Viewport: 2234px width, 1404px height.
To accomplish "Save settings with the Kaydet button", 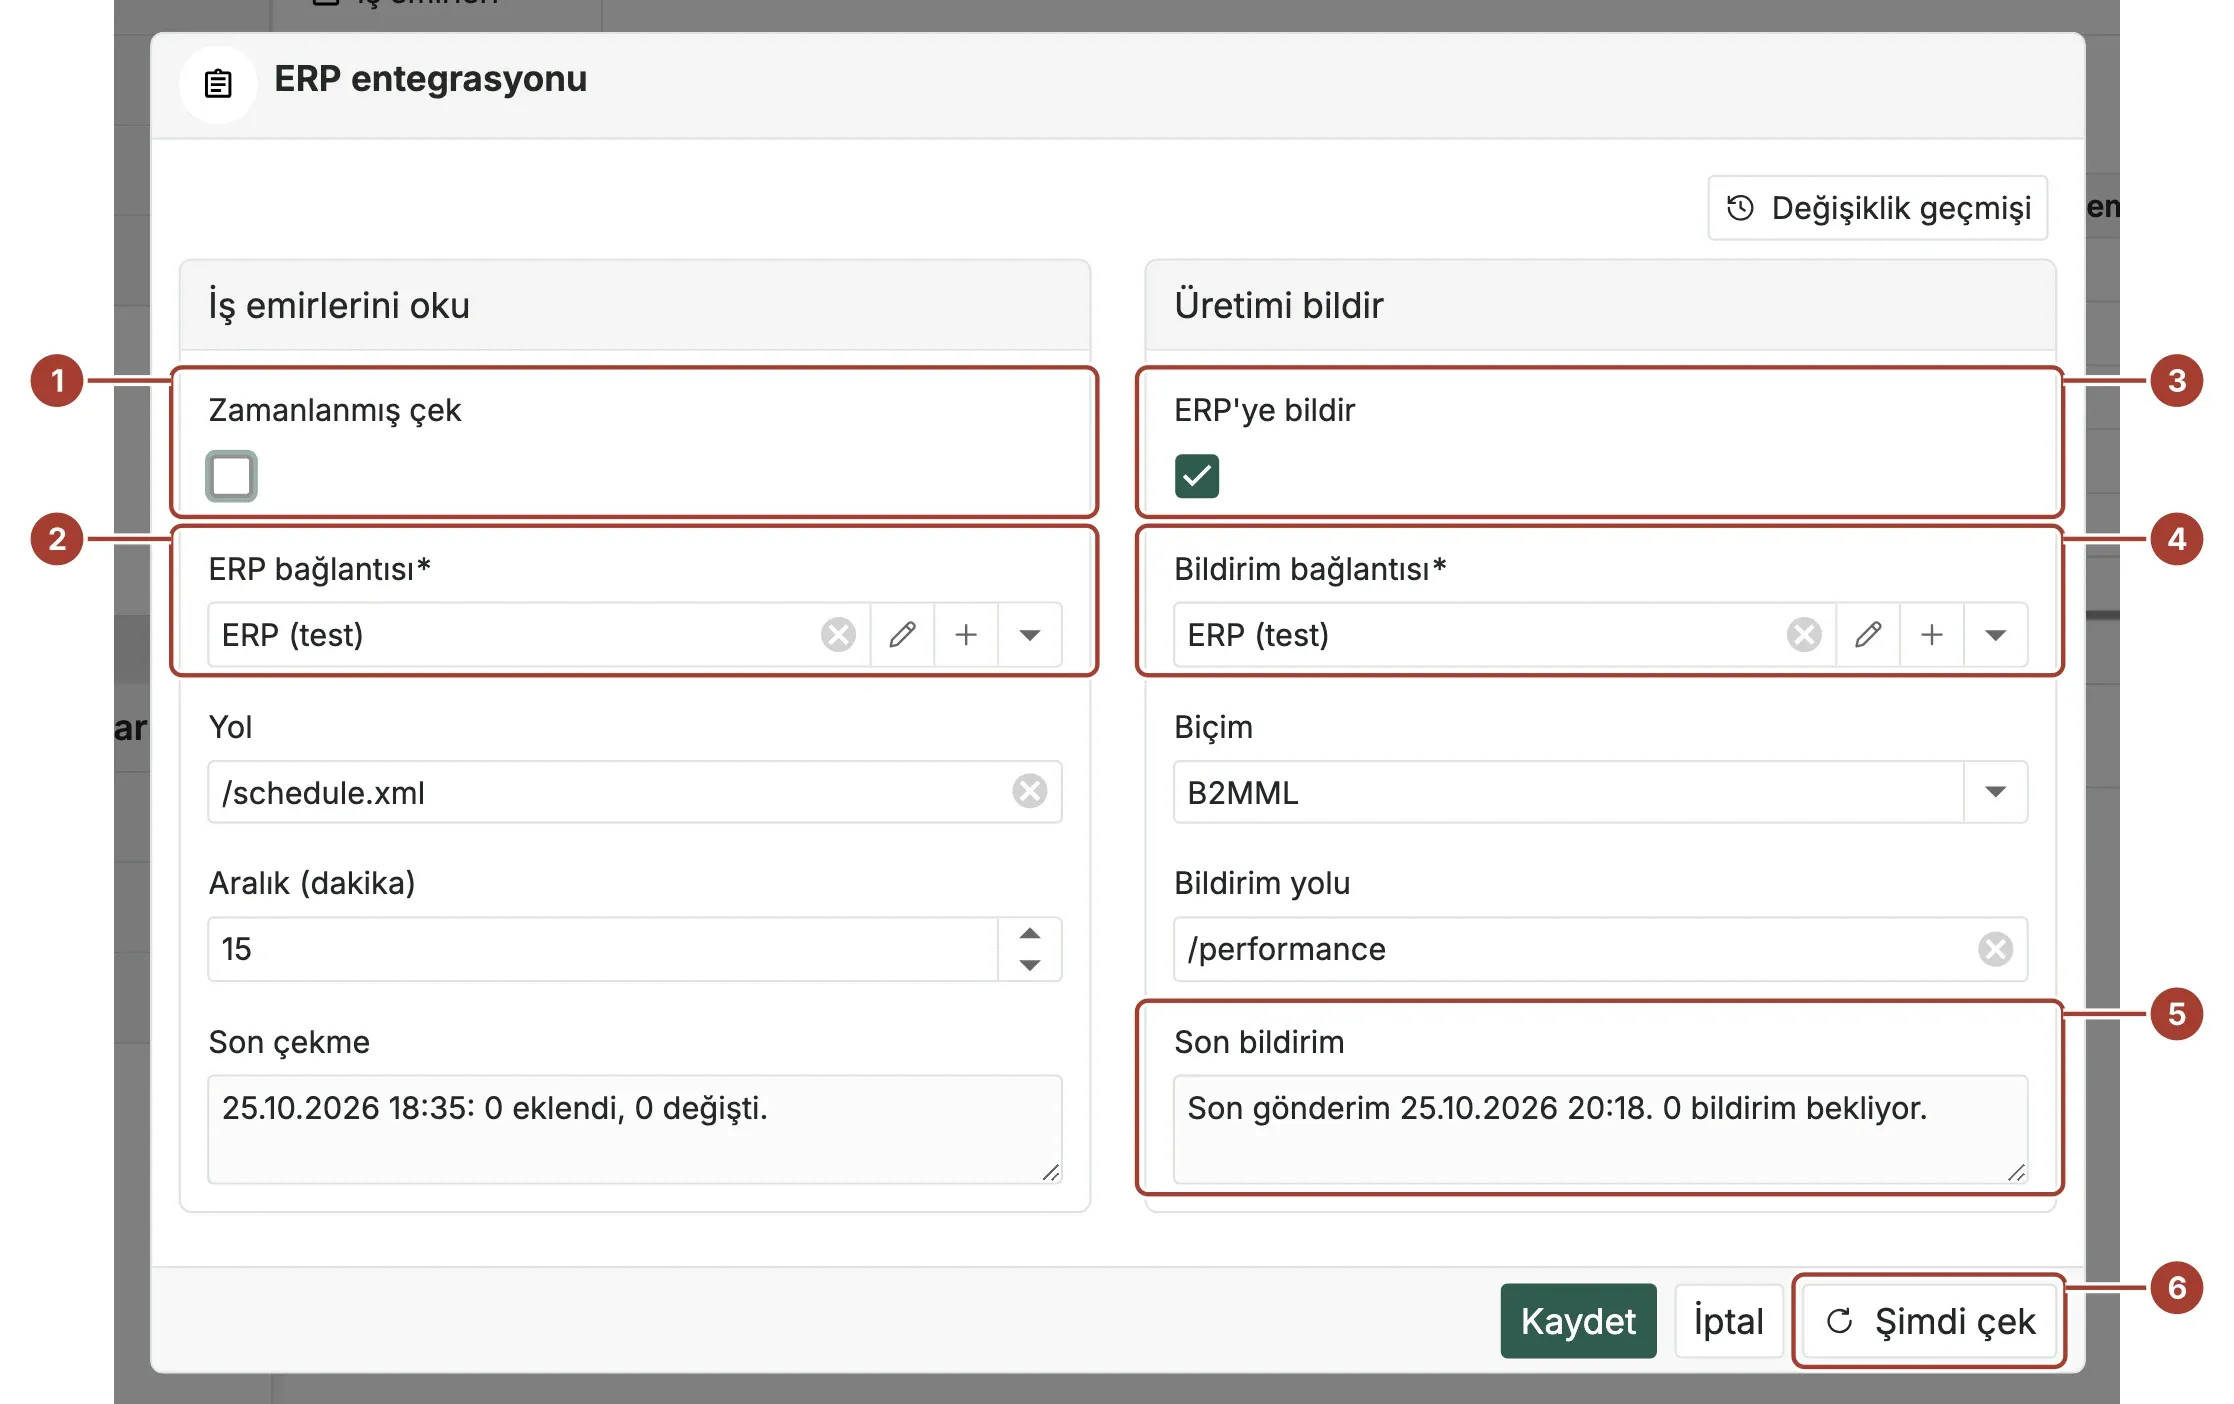I will (1578, 1321).
